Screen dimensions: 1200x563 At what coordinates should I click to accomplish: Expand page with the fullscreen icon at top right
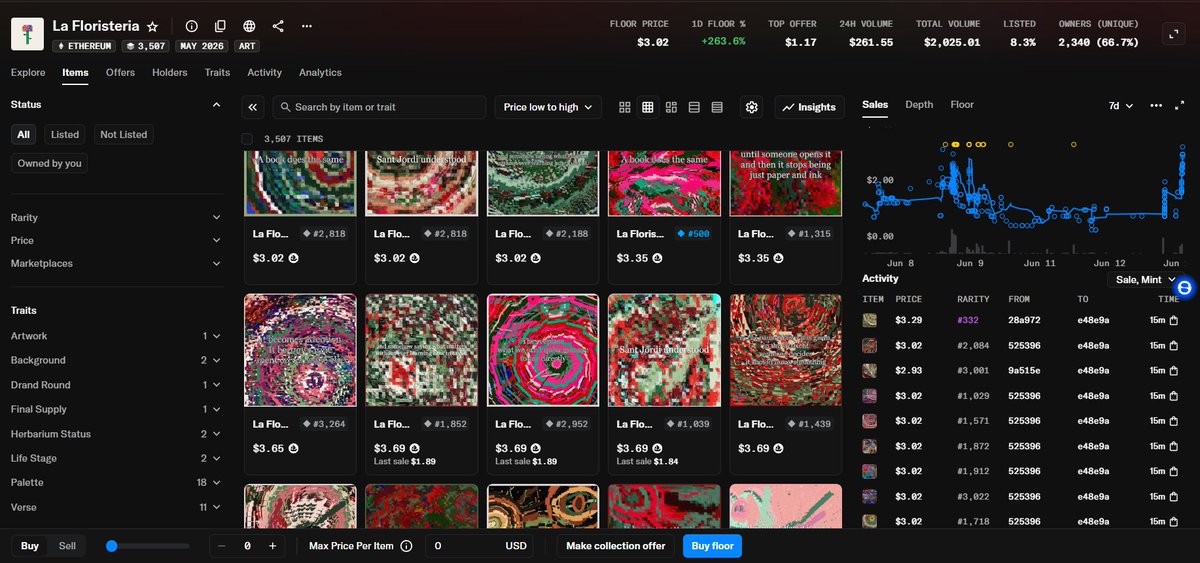(x=1174, y=34)
